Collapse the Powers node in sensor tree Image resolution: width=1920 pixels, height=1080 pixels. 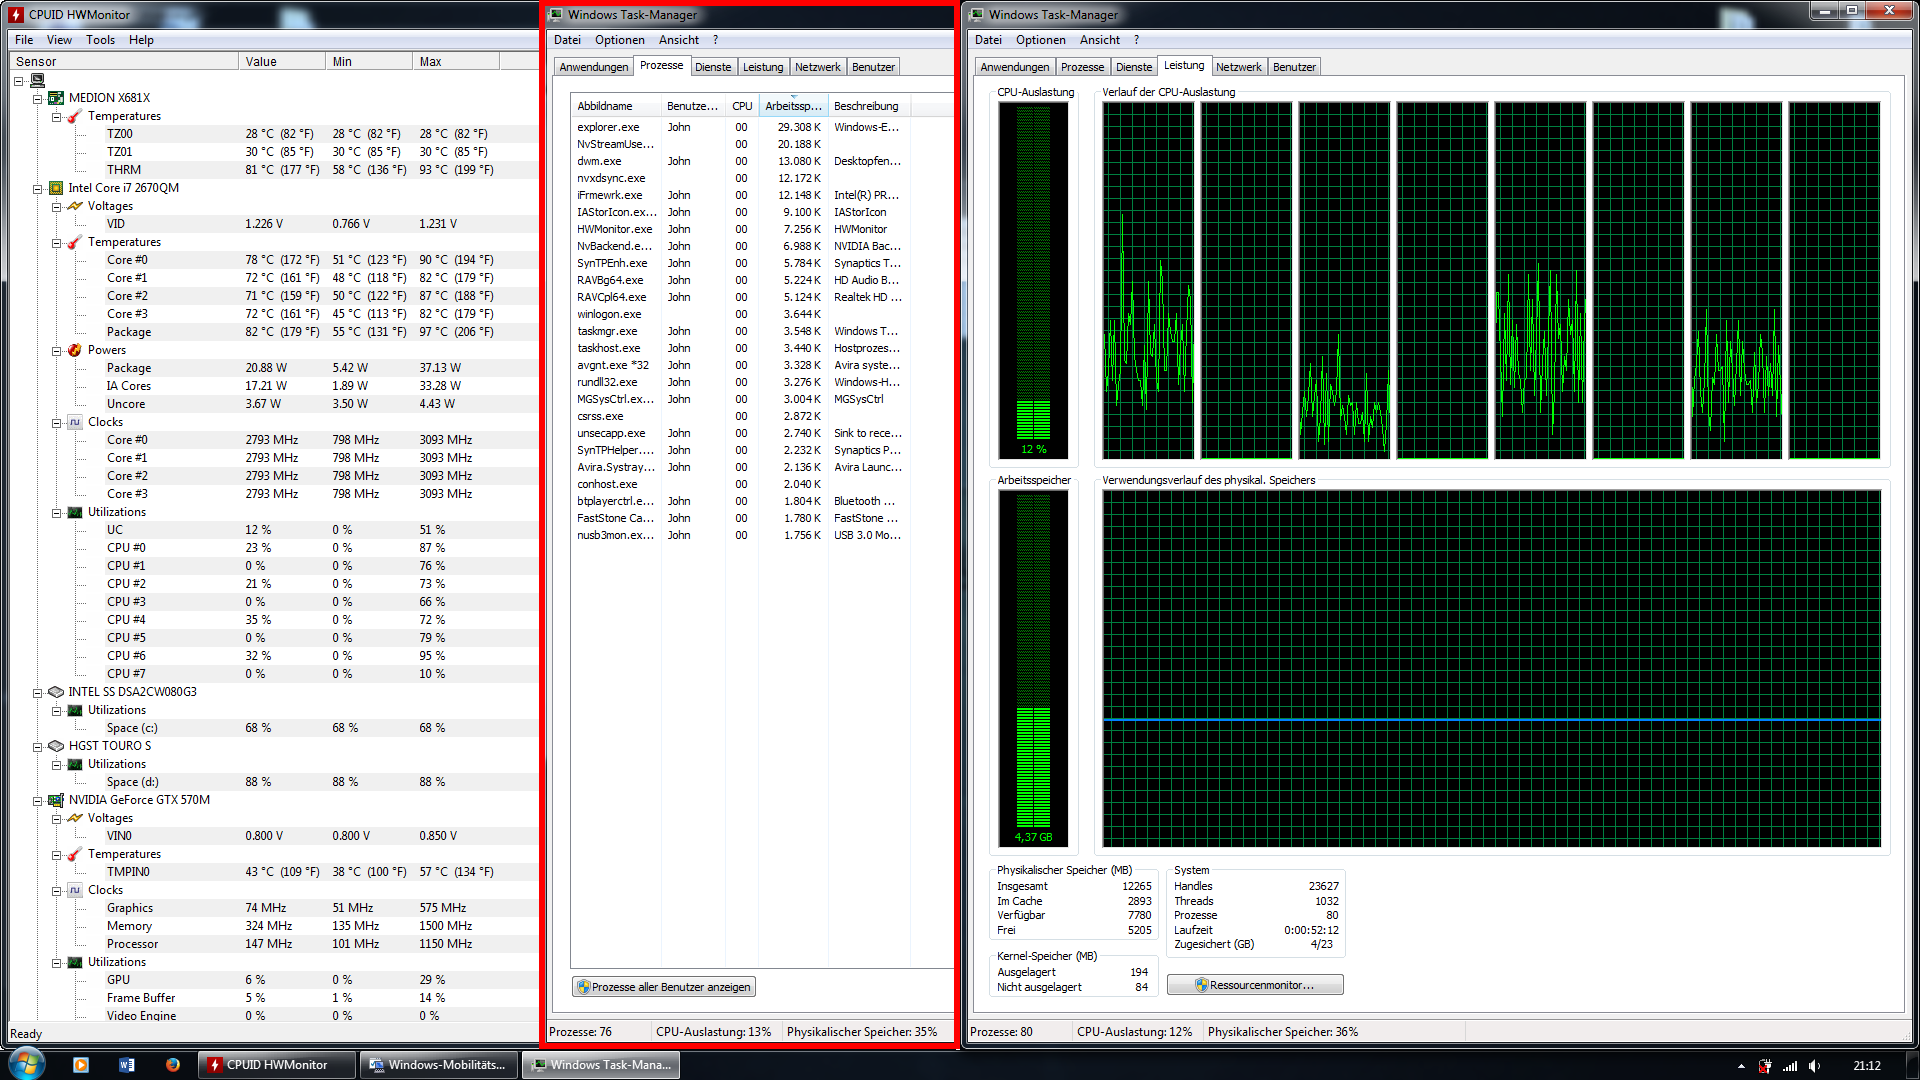click(57, 350)
